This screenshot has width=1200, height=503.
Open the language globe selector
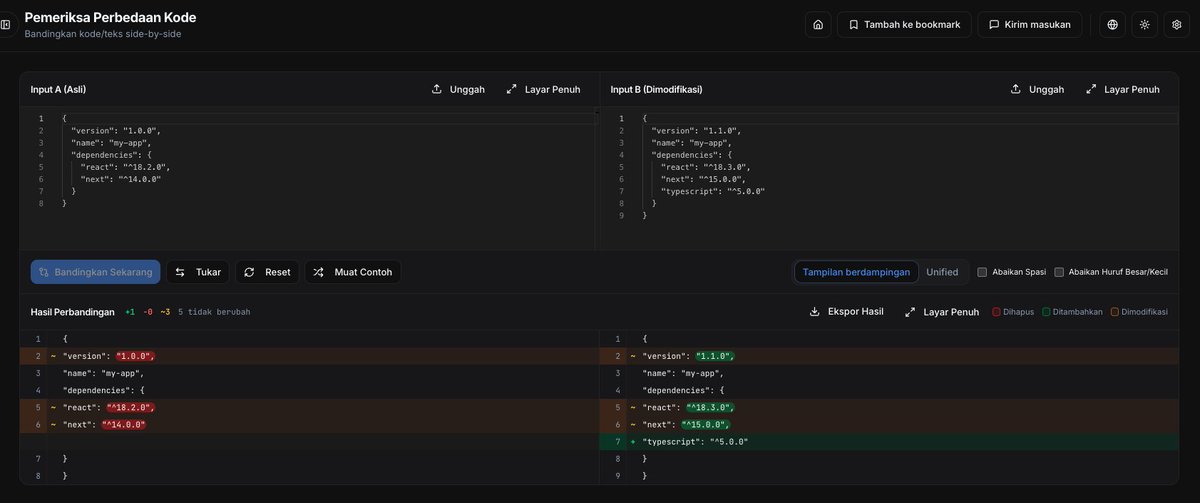(x=1112, y=25)
